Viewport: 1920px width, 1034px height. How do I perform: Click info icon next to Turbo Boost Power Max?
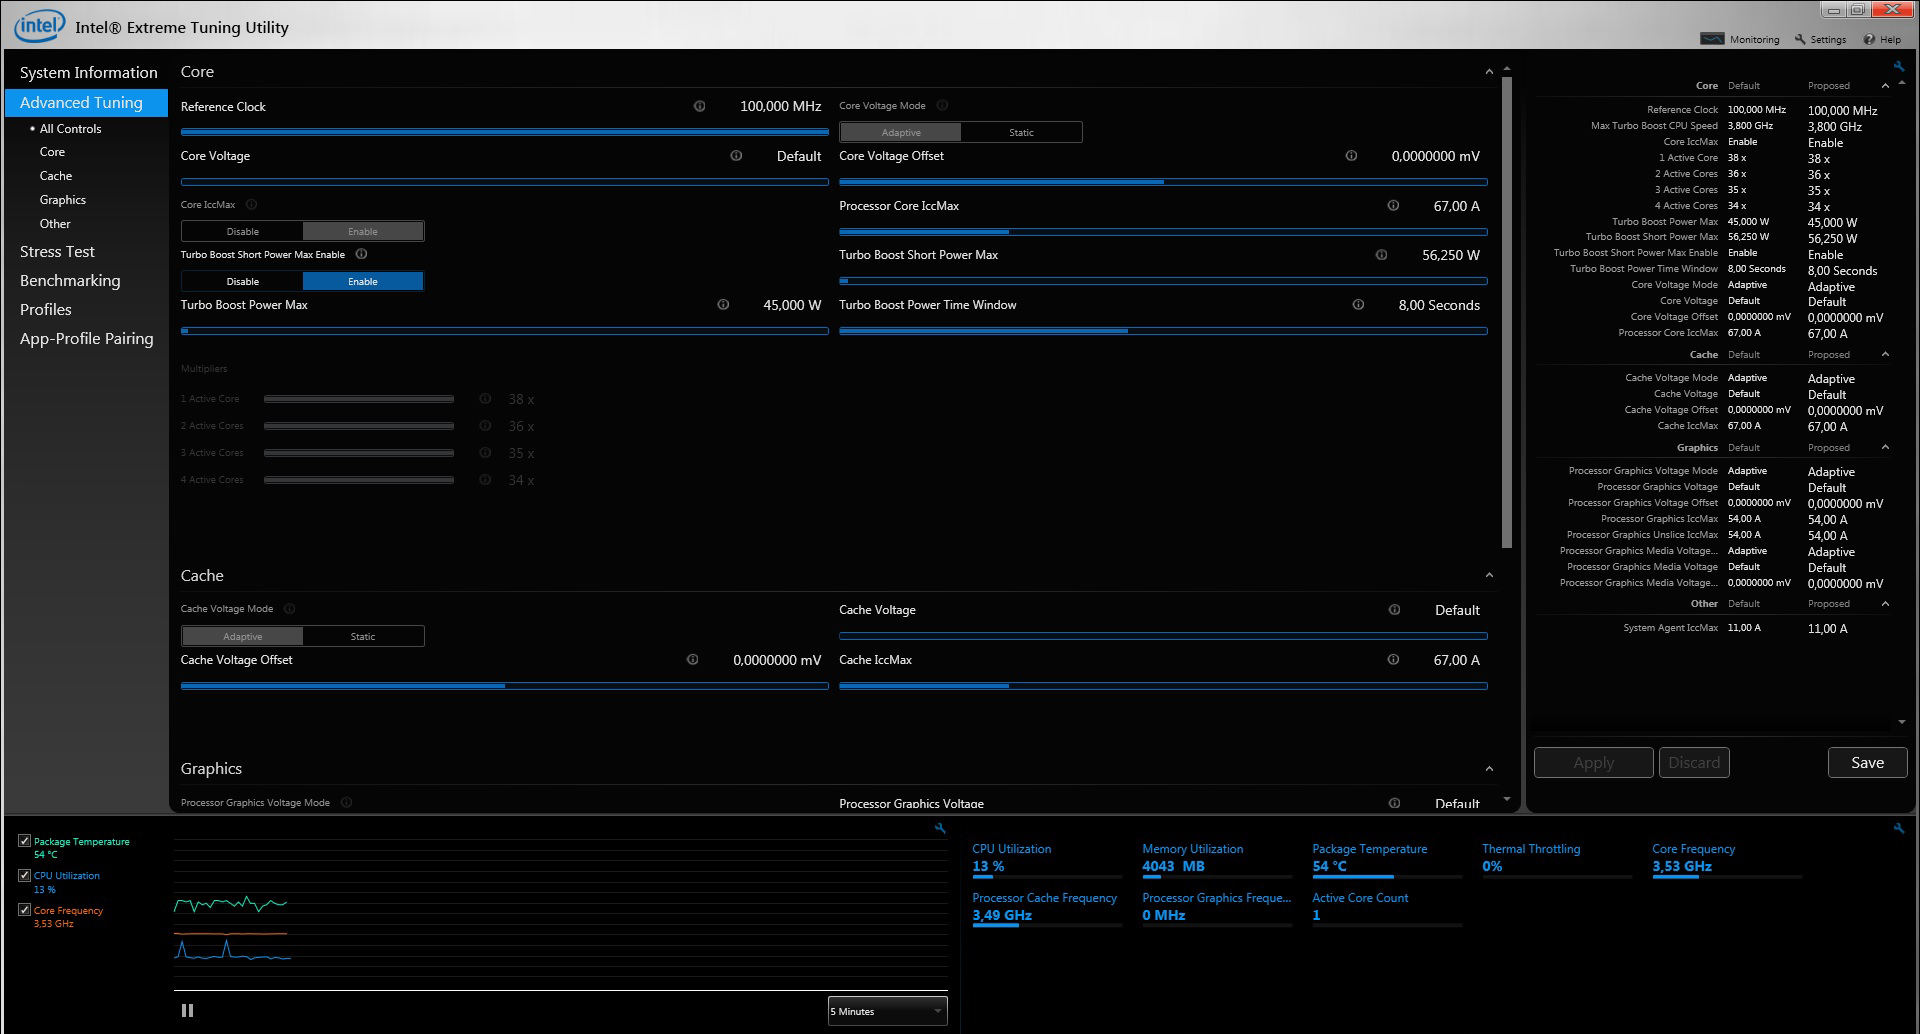(x=723, y=305)
